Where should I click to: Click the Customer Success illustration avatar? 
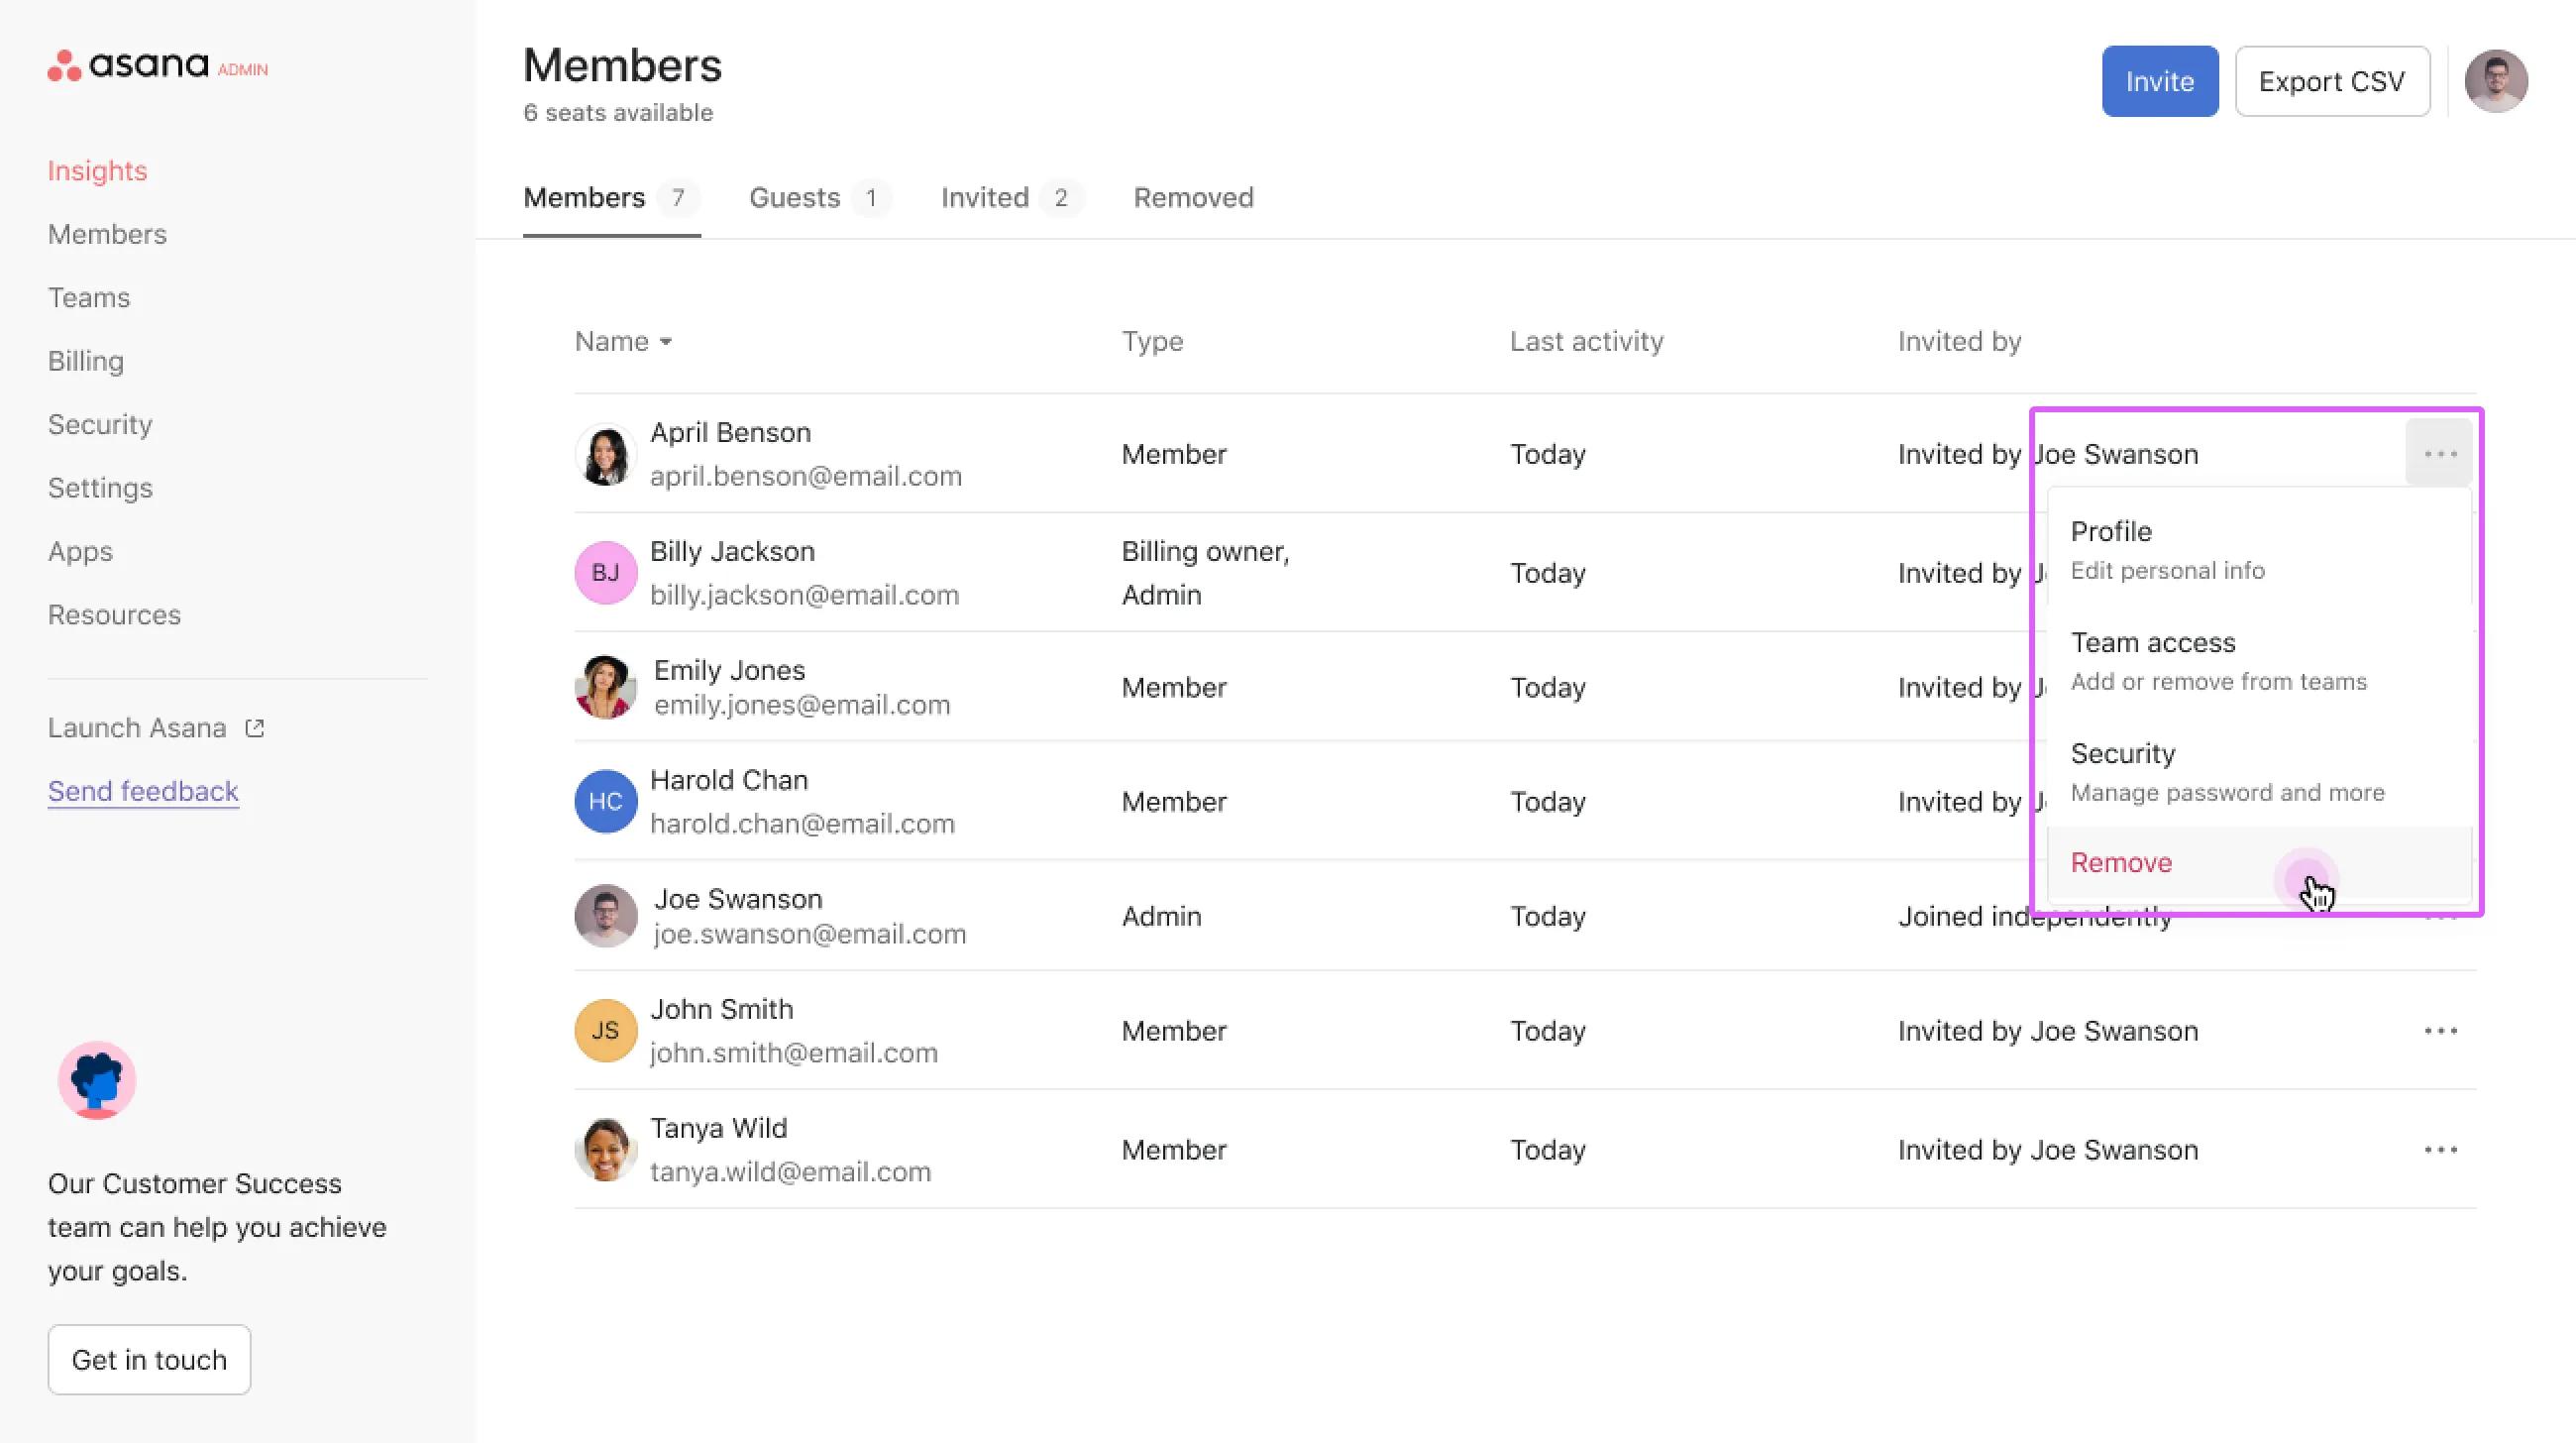coord(97,1080)
